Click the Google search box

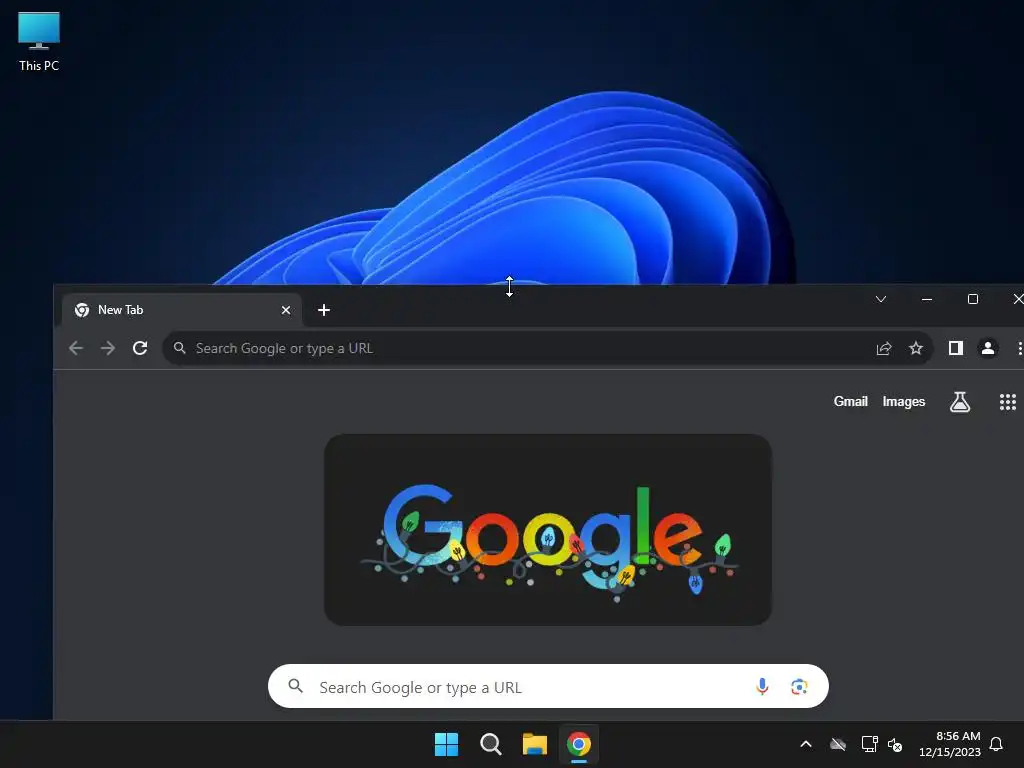[x=548, y=686]
